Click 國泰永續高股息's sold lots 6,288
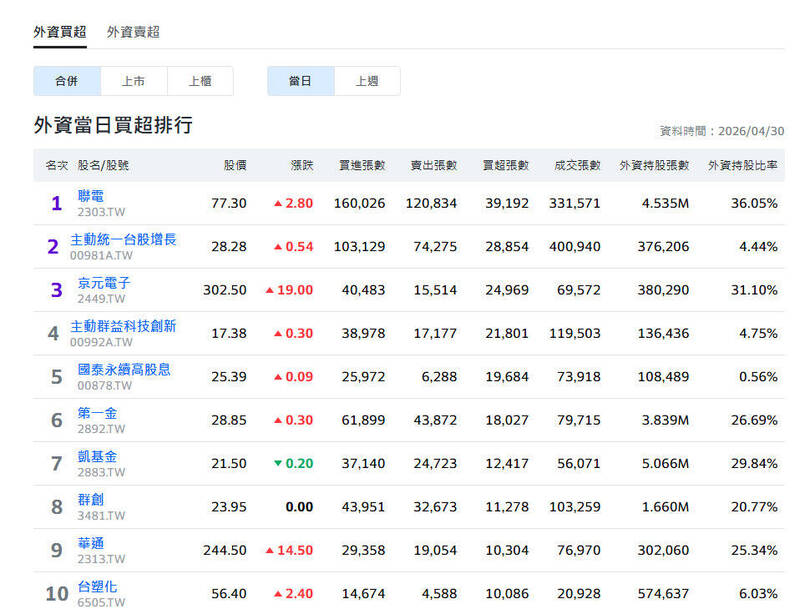This screenshot has width=800, height=609. 439,377
